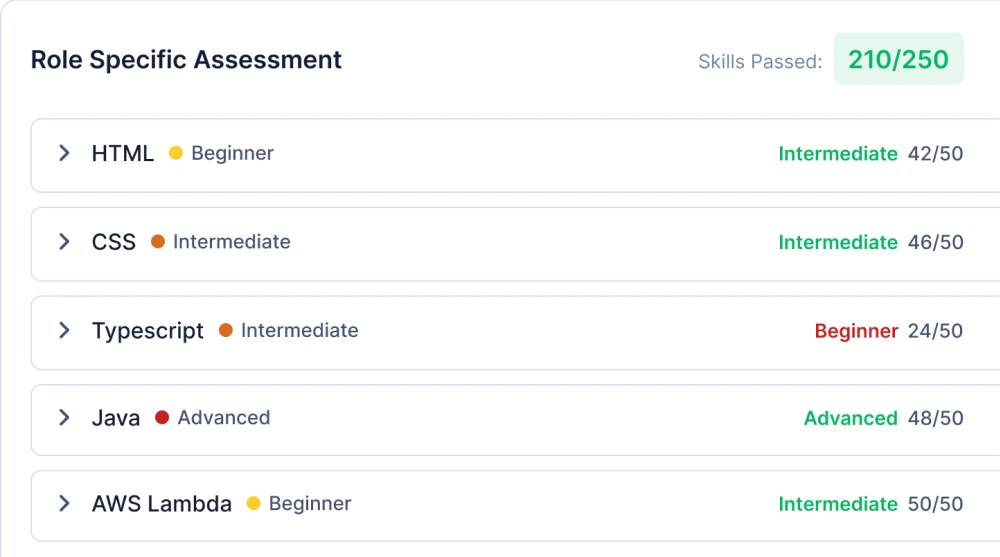
Task: Expand the Java skill row chevron
Action: [x=64, y=418]
